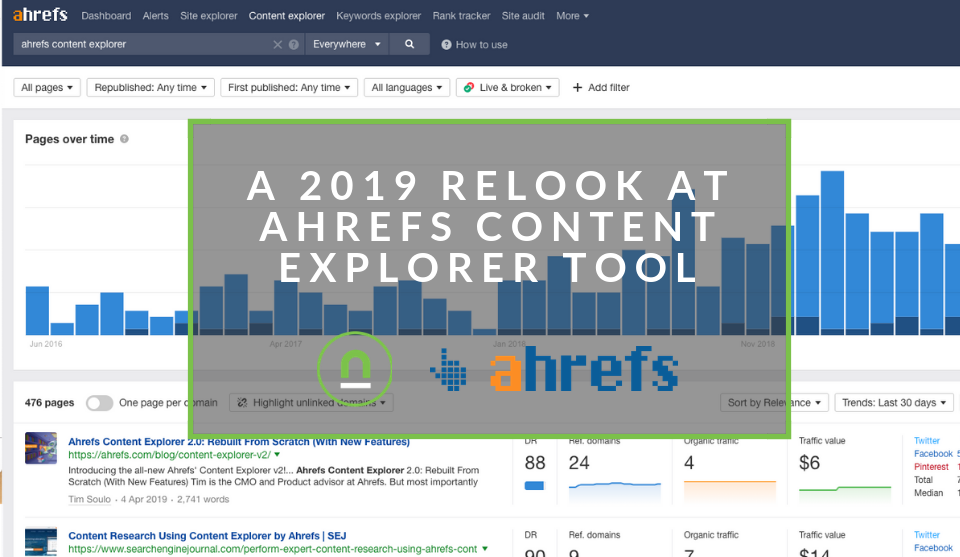This screenshot has height=557, width=960.
Task: Click the first result's thumbnail image
Action: [x=41, y=448]
